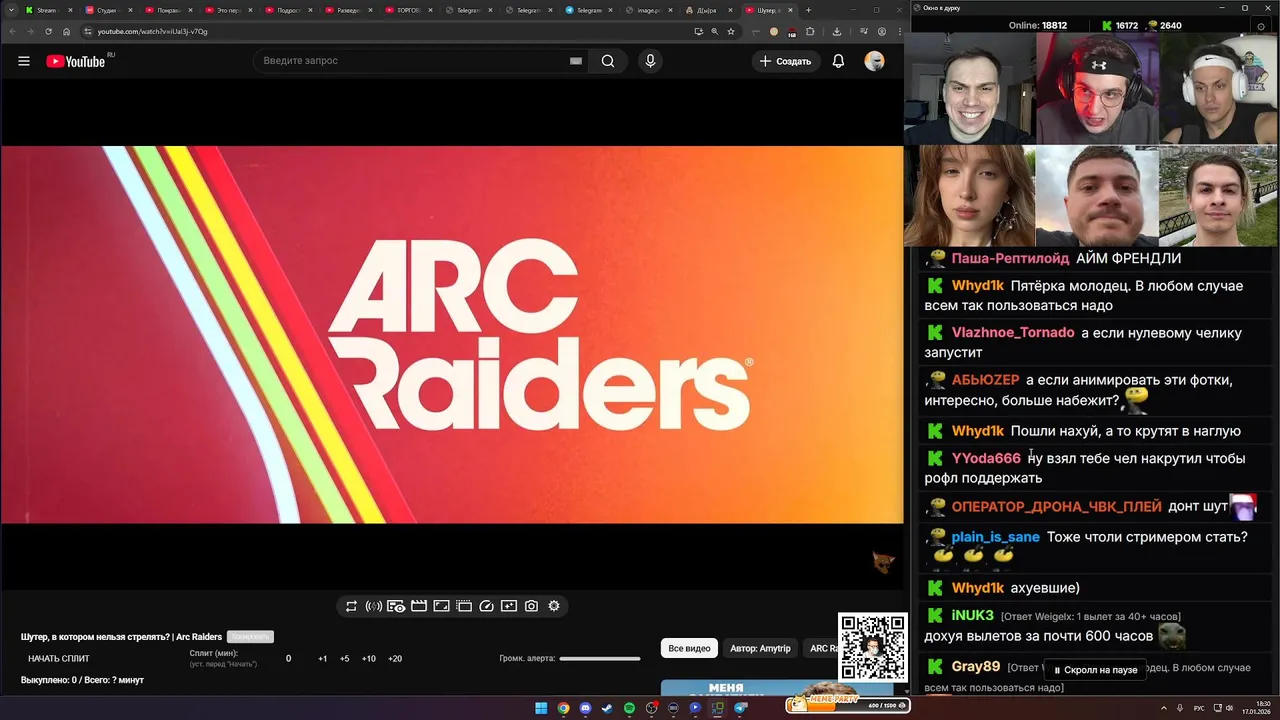Open Discord from the taskbar

click(x=585, y=708)
